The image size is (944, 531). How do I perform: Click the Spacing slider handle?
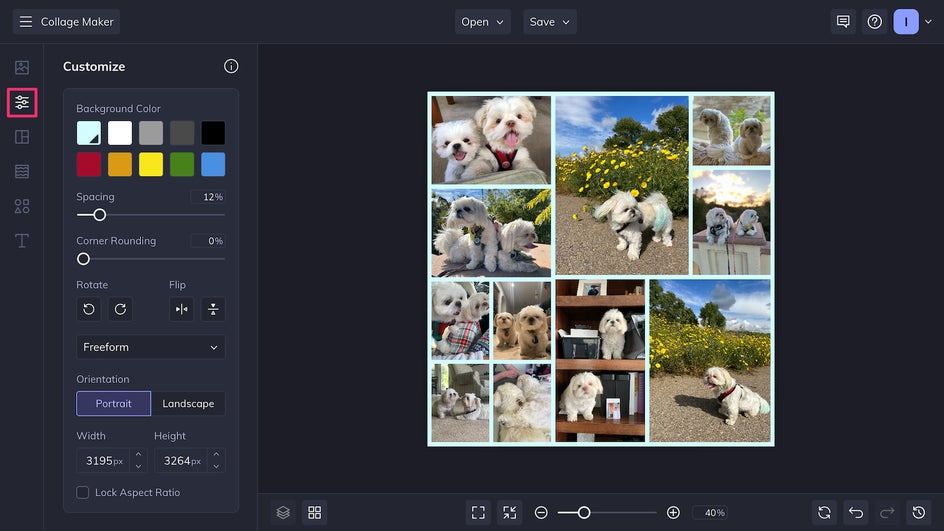click(100, 215)
